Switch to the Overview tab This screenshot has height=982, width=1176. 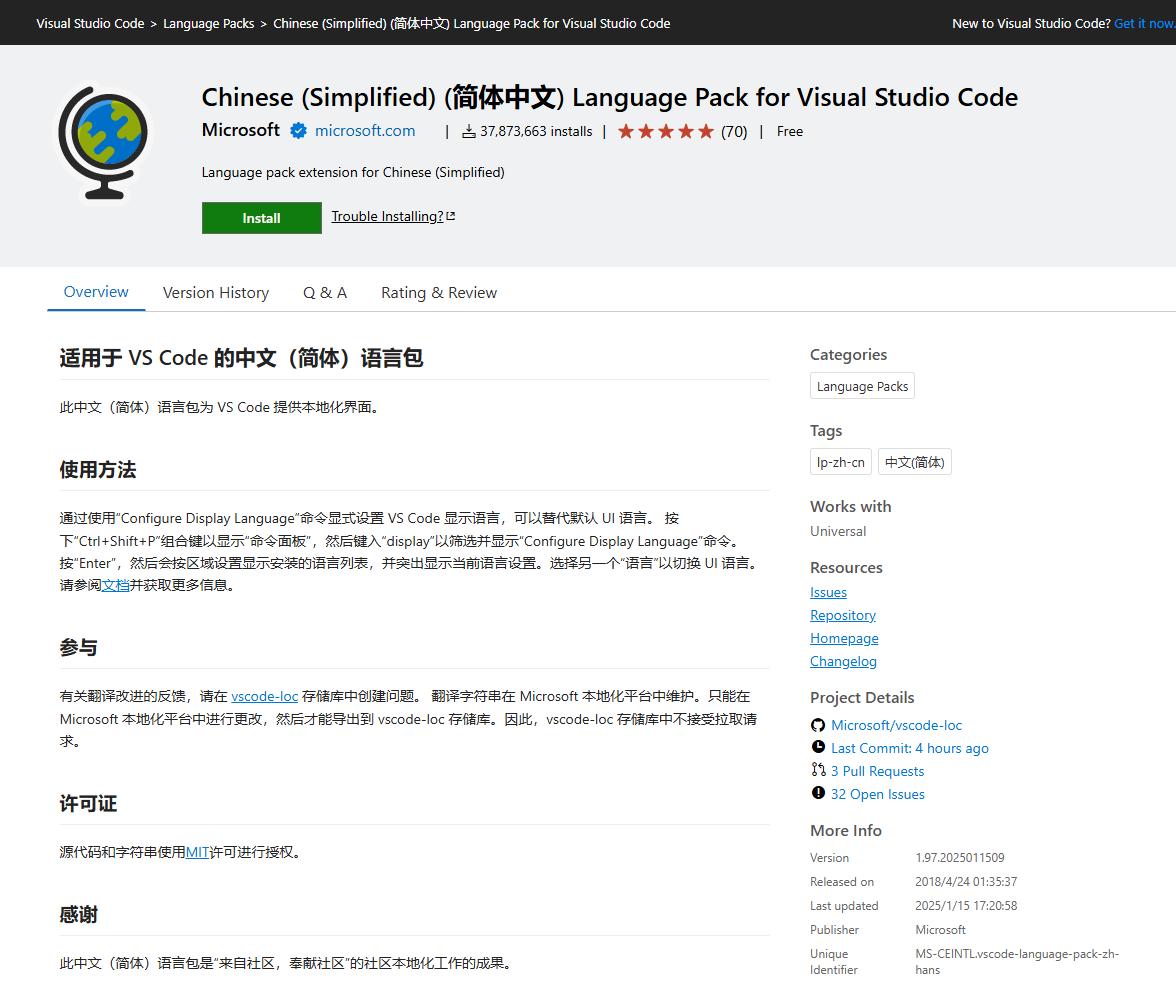(96, 292)
